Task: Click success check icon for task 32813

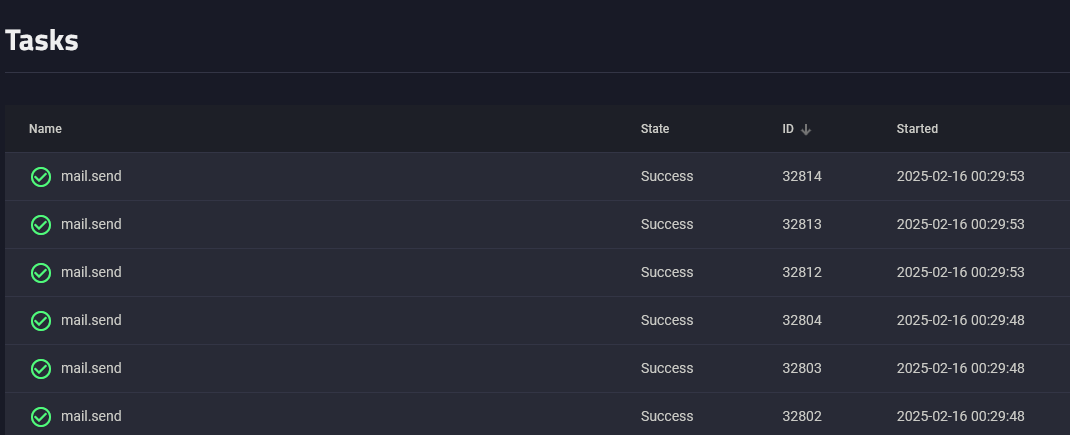Action: point(41,225)
